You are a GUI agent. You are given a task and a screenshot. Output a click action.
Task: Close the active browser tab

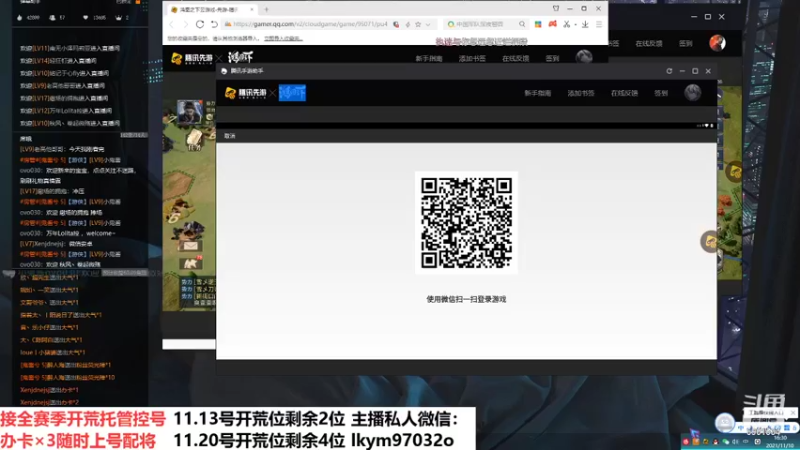coord(252,9)
